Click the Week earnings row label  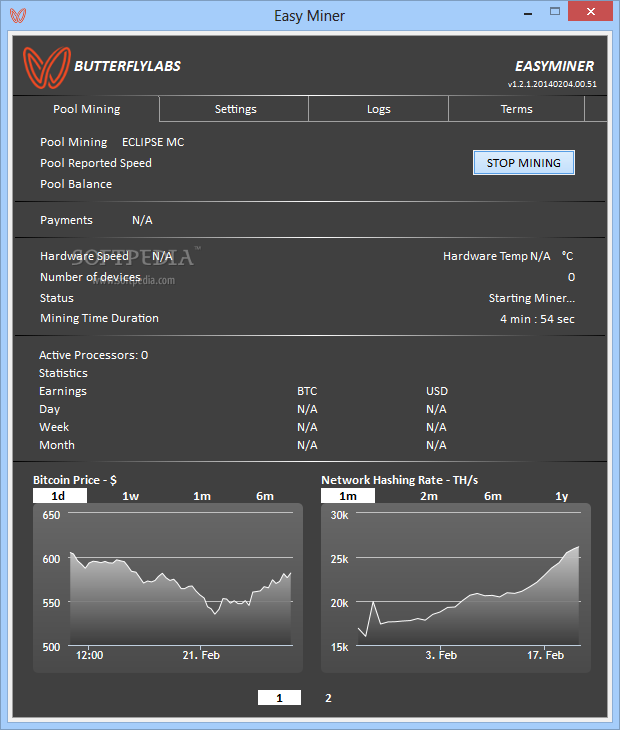pos(54,427)
